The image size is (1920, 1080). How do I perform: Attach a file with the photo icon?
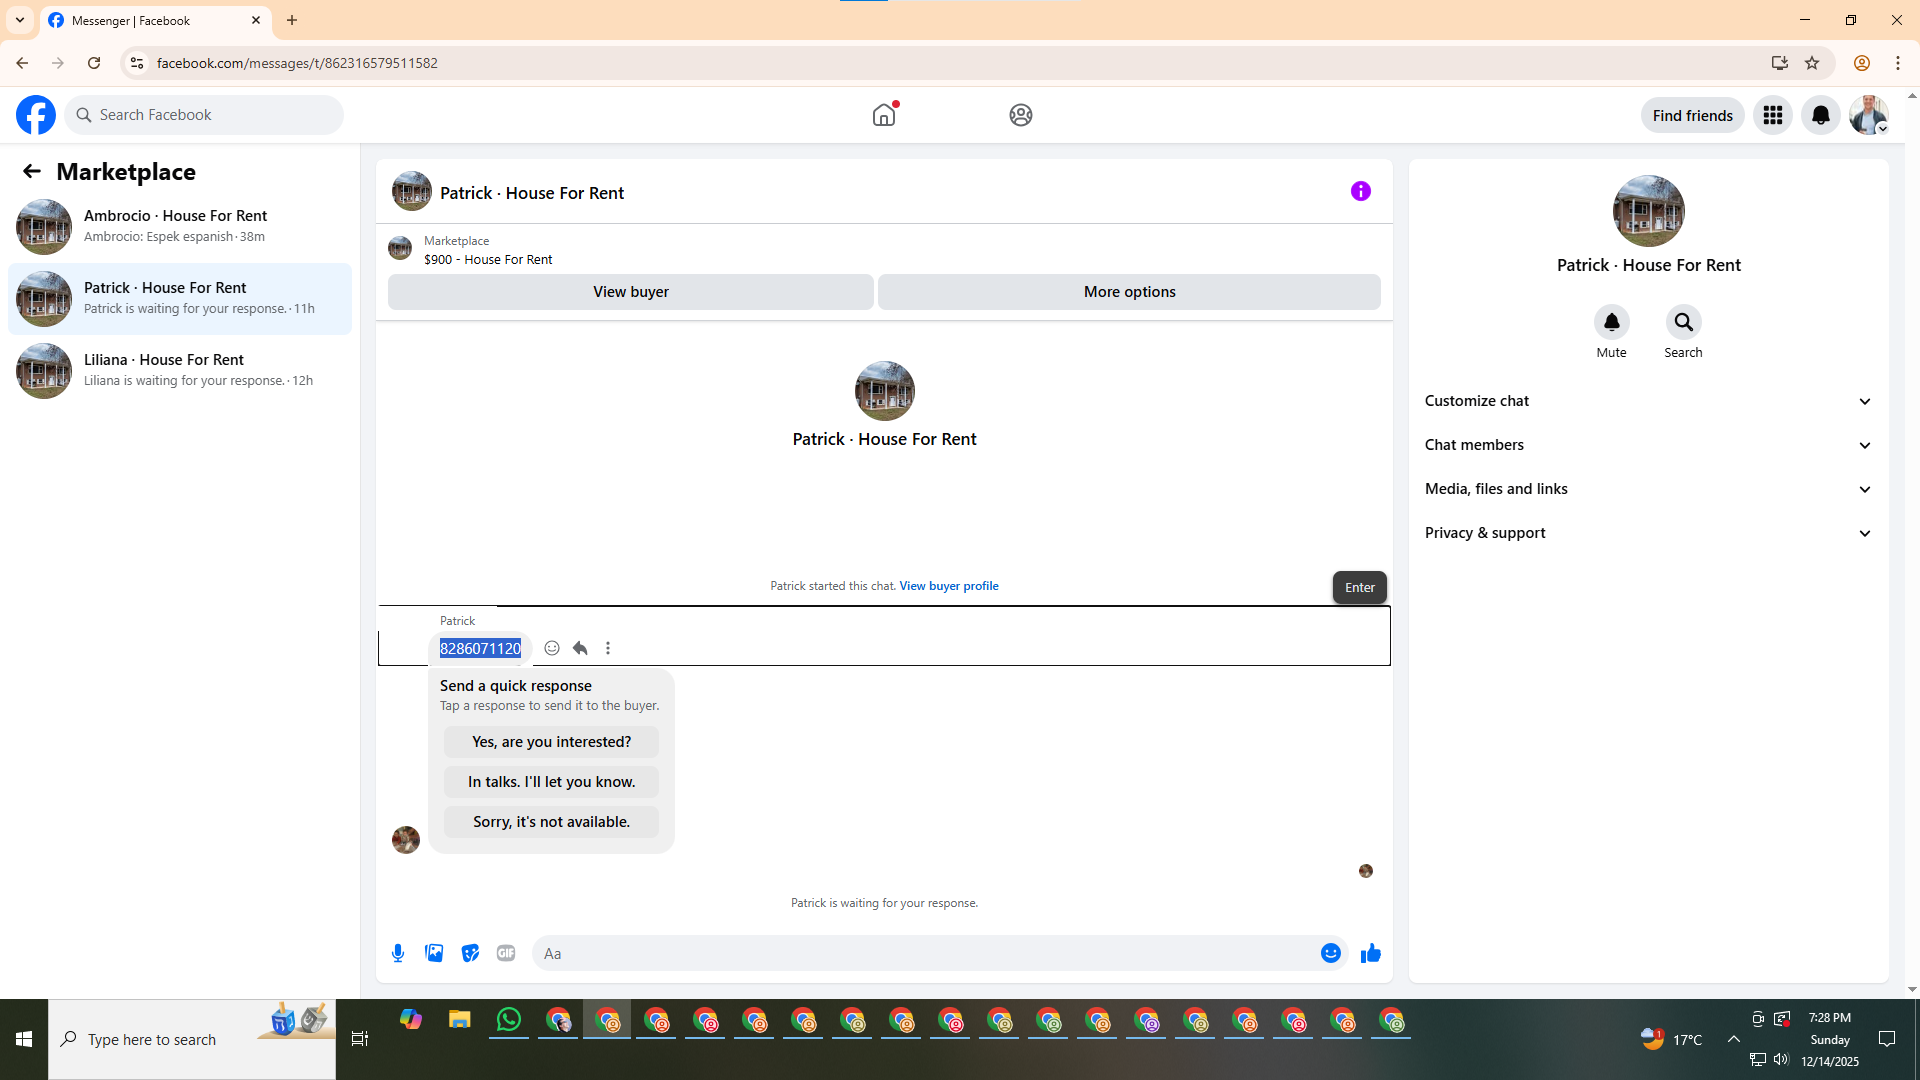coord(434,953)
